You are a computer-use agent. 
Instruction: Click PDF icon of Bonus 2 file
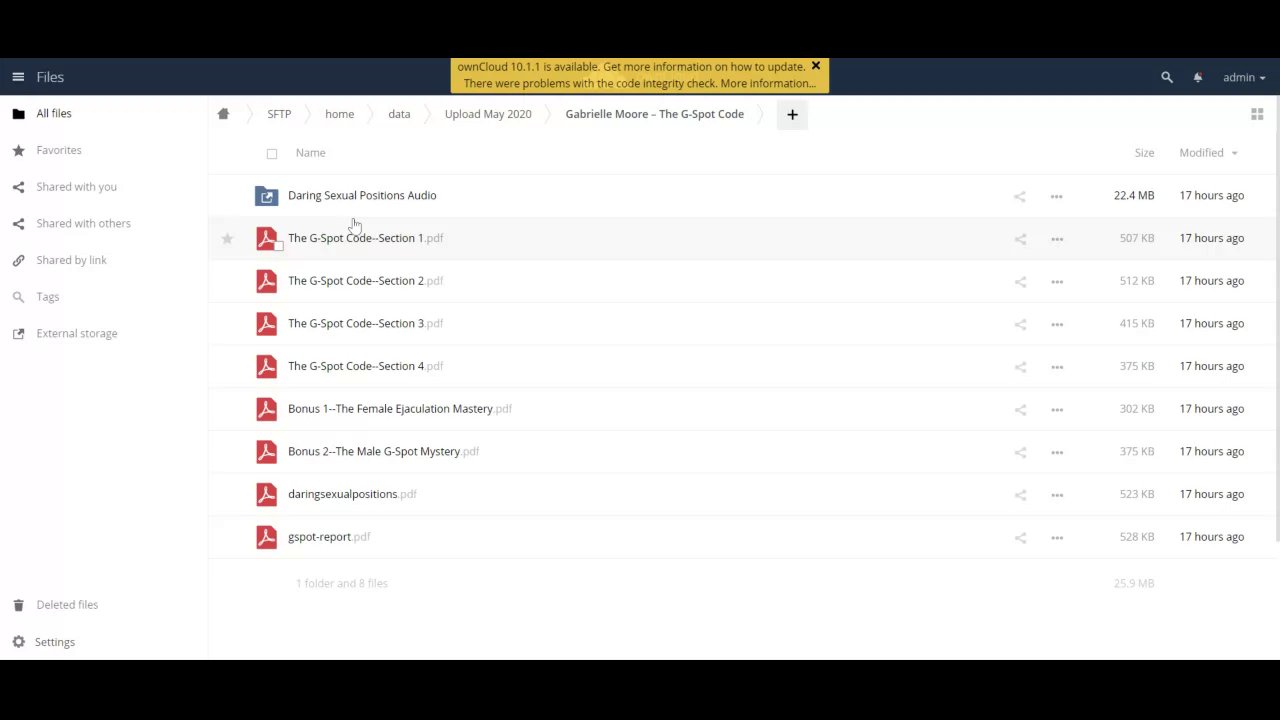266,452
